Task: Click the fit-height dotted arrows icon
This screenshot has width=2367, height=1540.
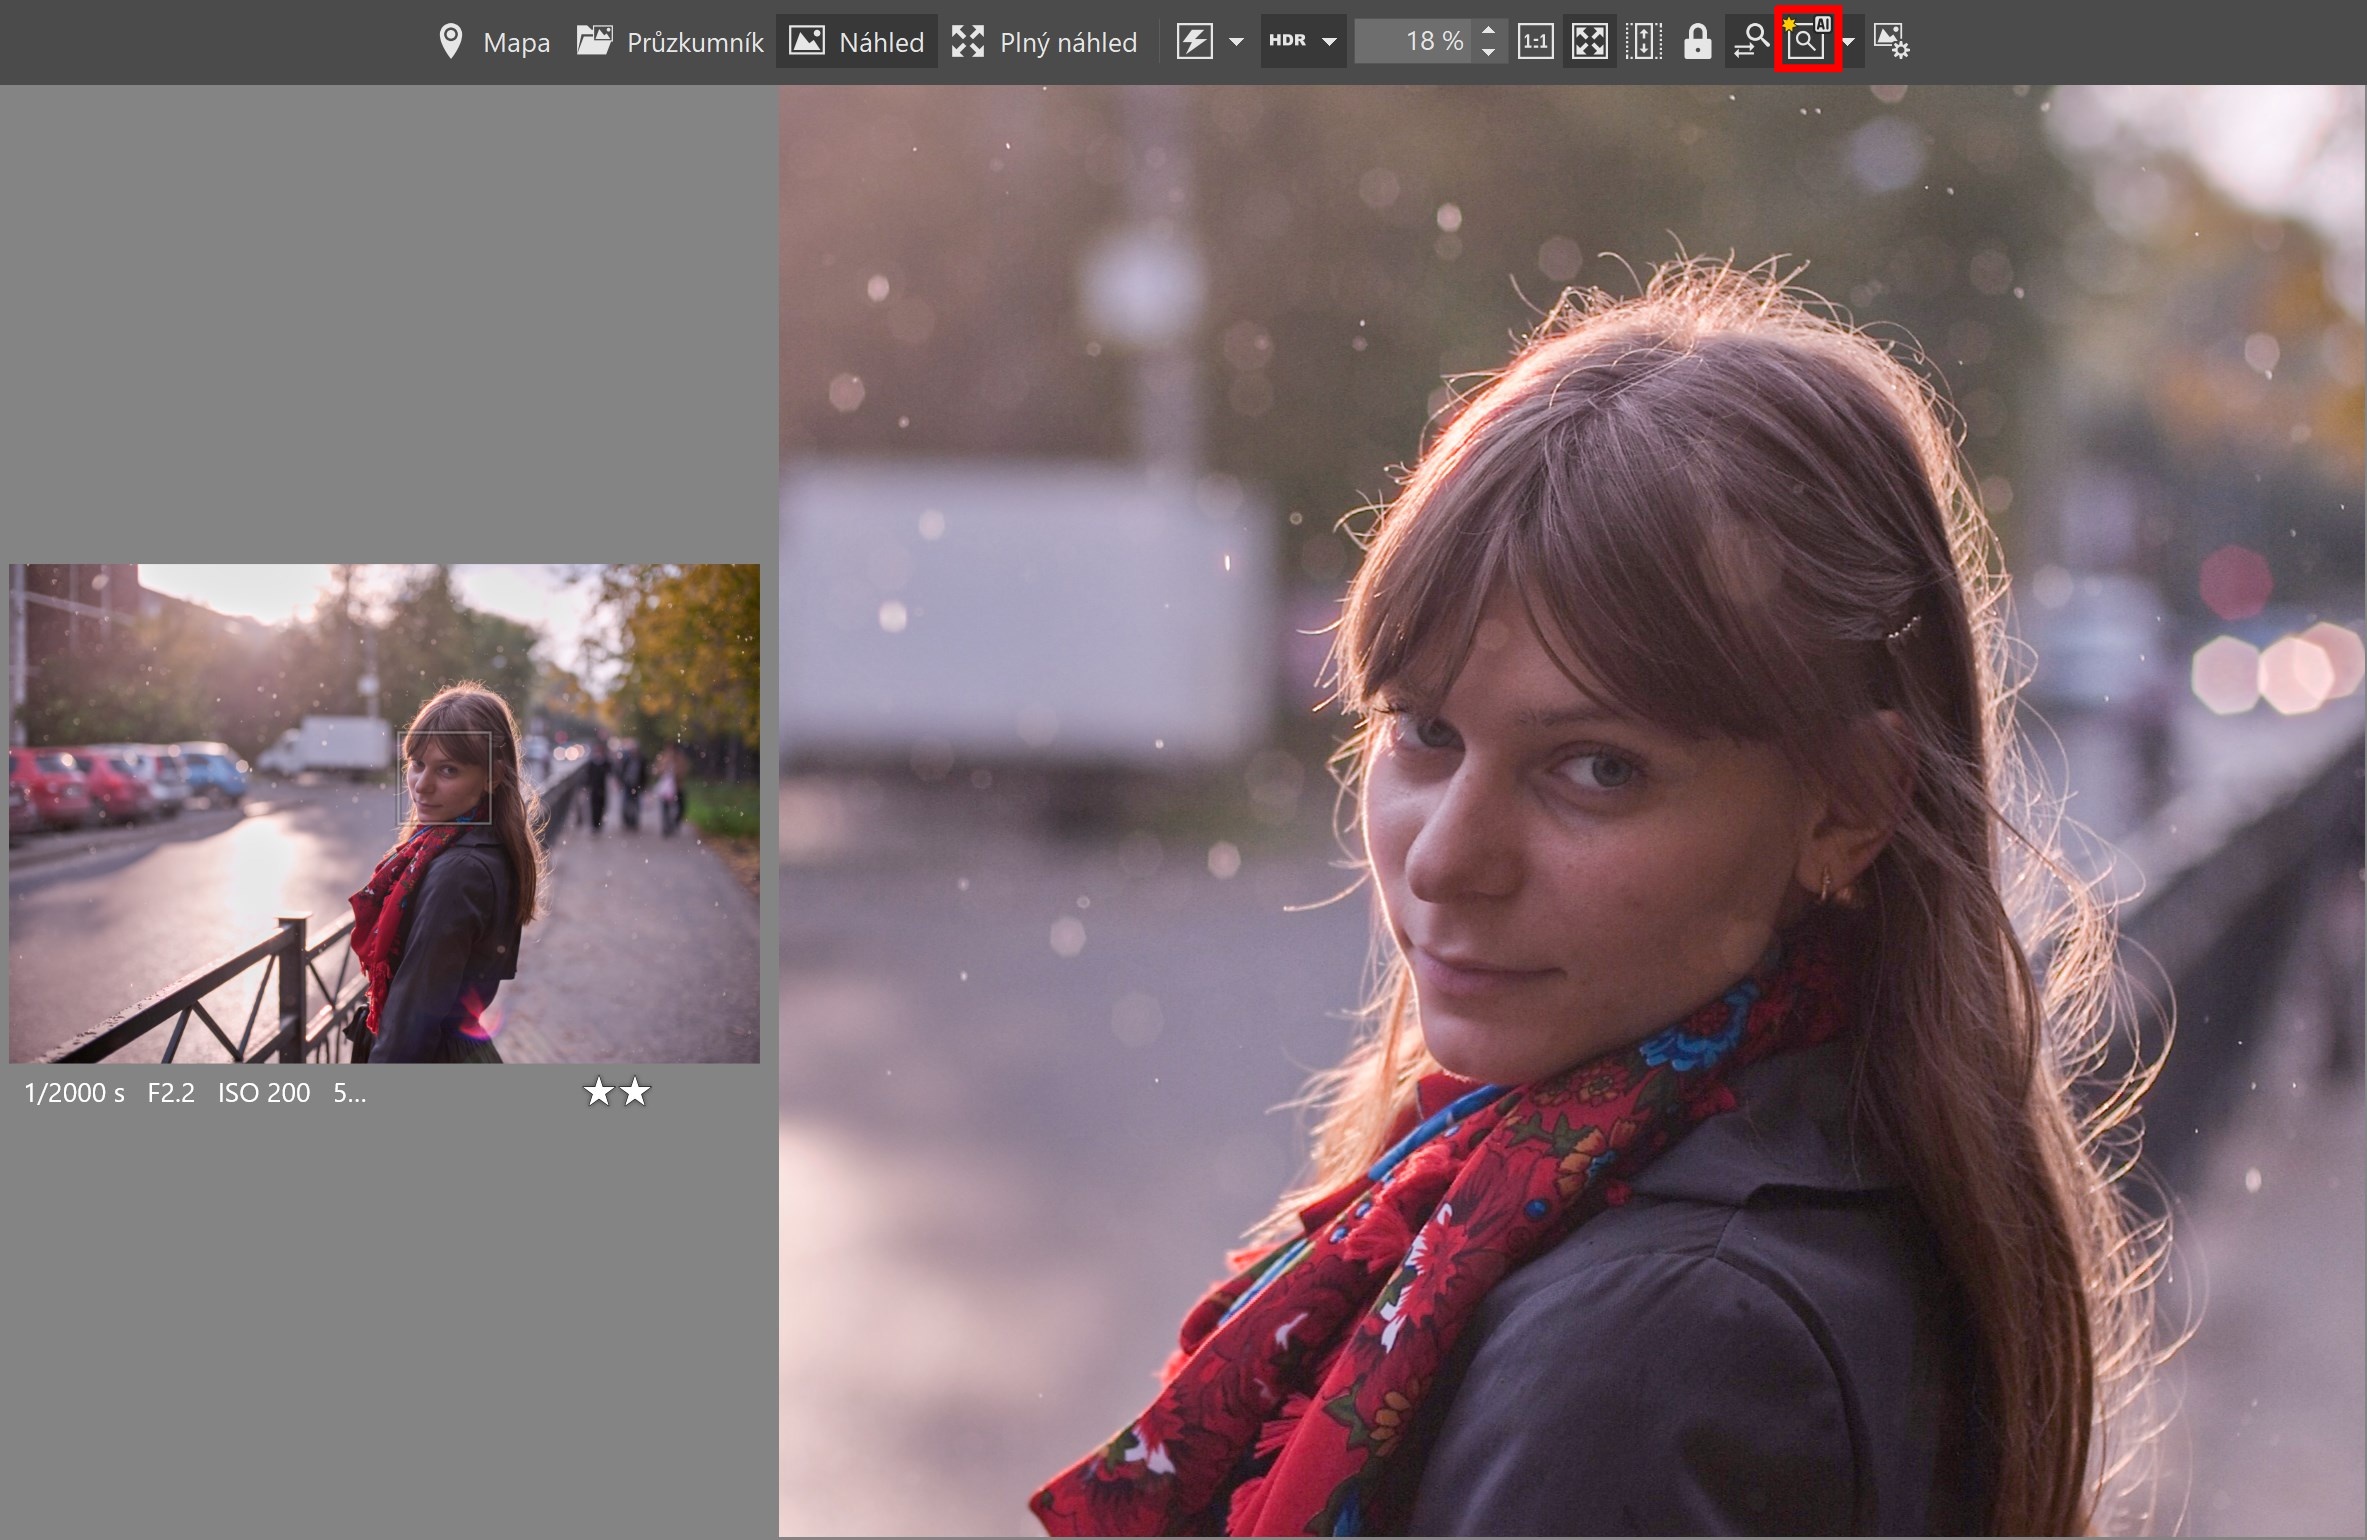Action: tap(1643, 41)
